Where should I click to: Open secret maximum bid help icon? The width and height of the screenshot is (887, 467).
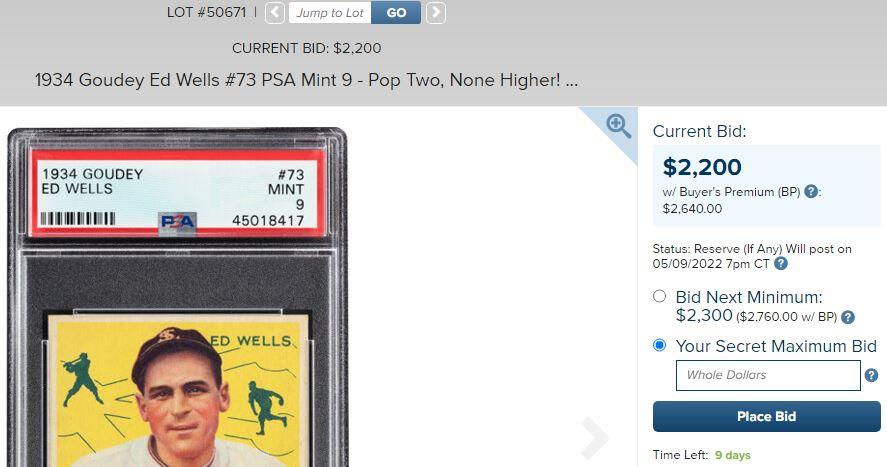pos(871,375)
